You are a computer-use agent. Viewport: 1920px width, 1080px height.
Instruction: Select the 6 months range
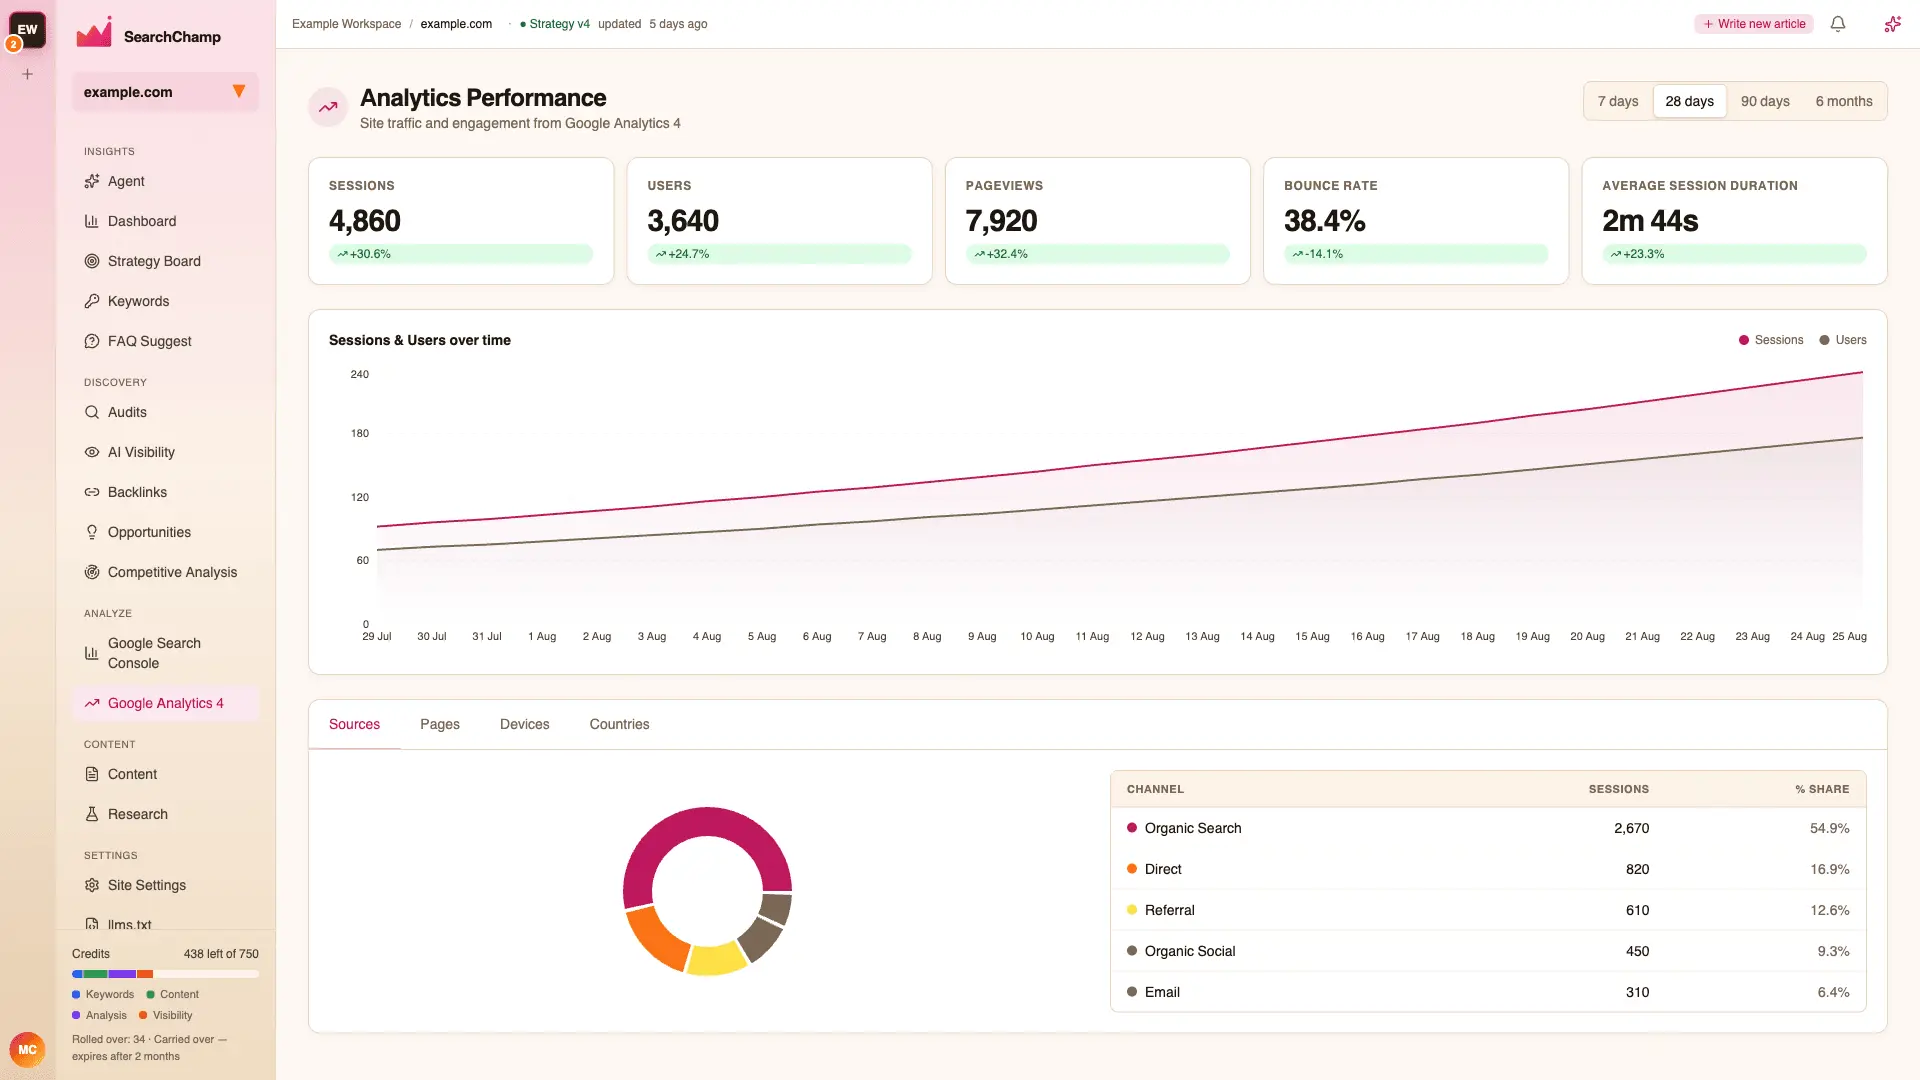1844,101
